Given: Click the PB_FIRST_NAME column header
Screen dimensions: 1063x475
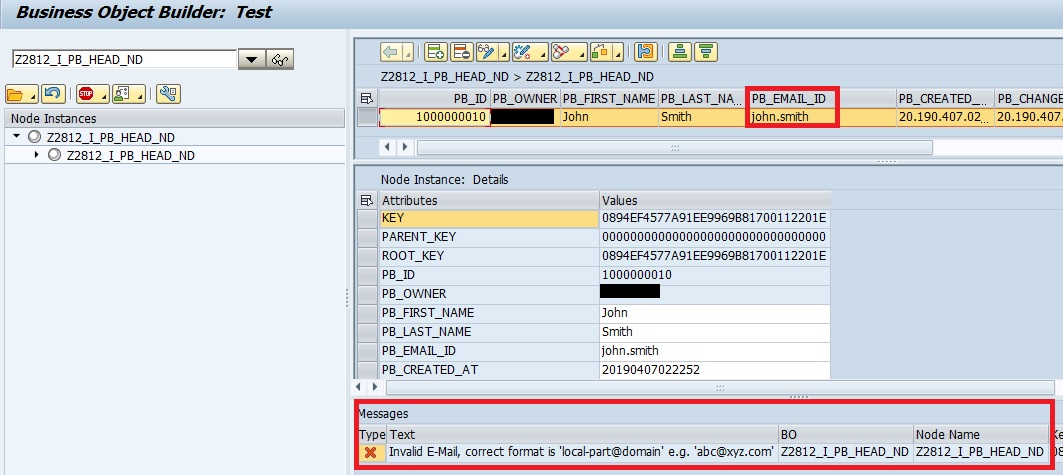Looking at the screenshot, I should click(x=609, y=98).
